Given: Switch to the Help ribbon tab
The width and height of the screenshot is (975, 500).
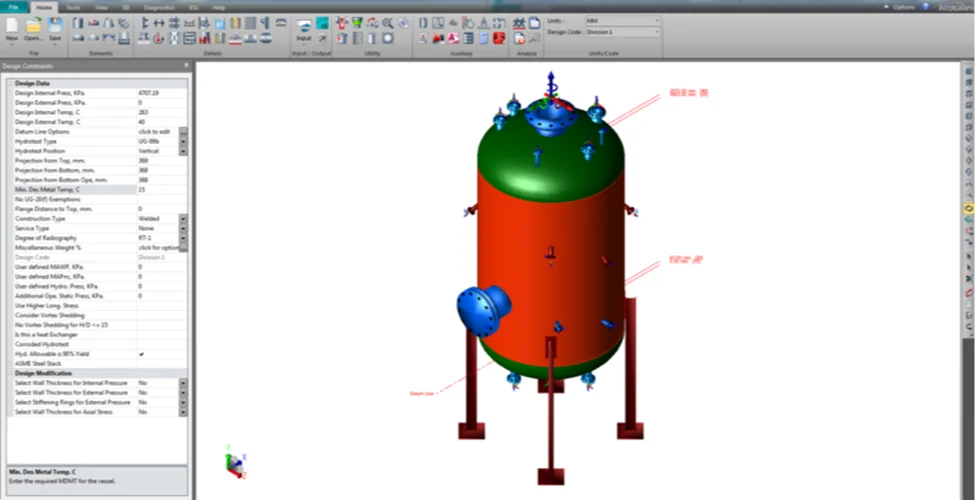Looking at the screenshot, I should pos(219,7).
